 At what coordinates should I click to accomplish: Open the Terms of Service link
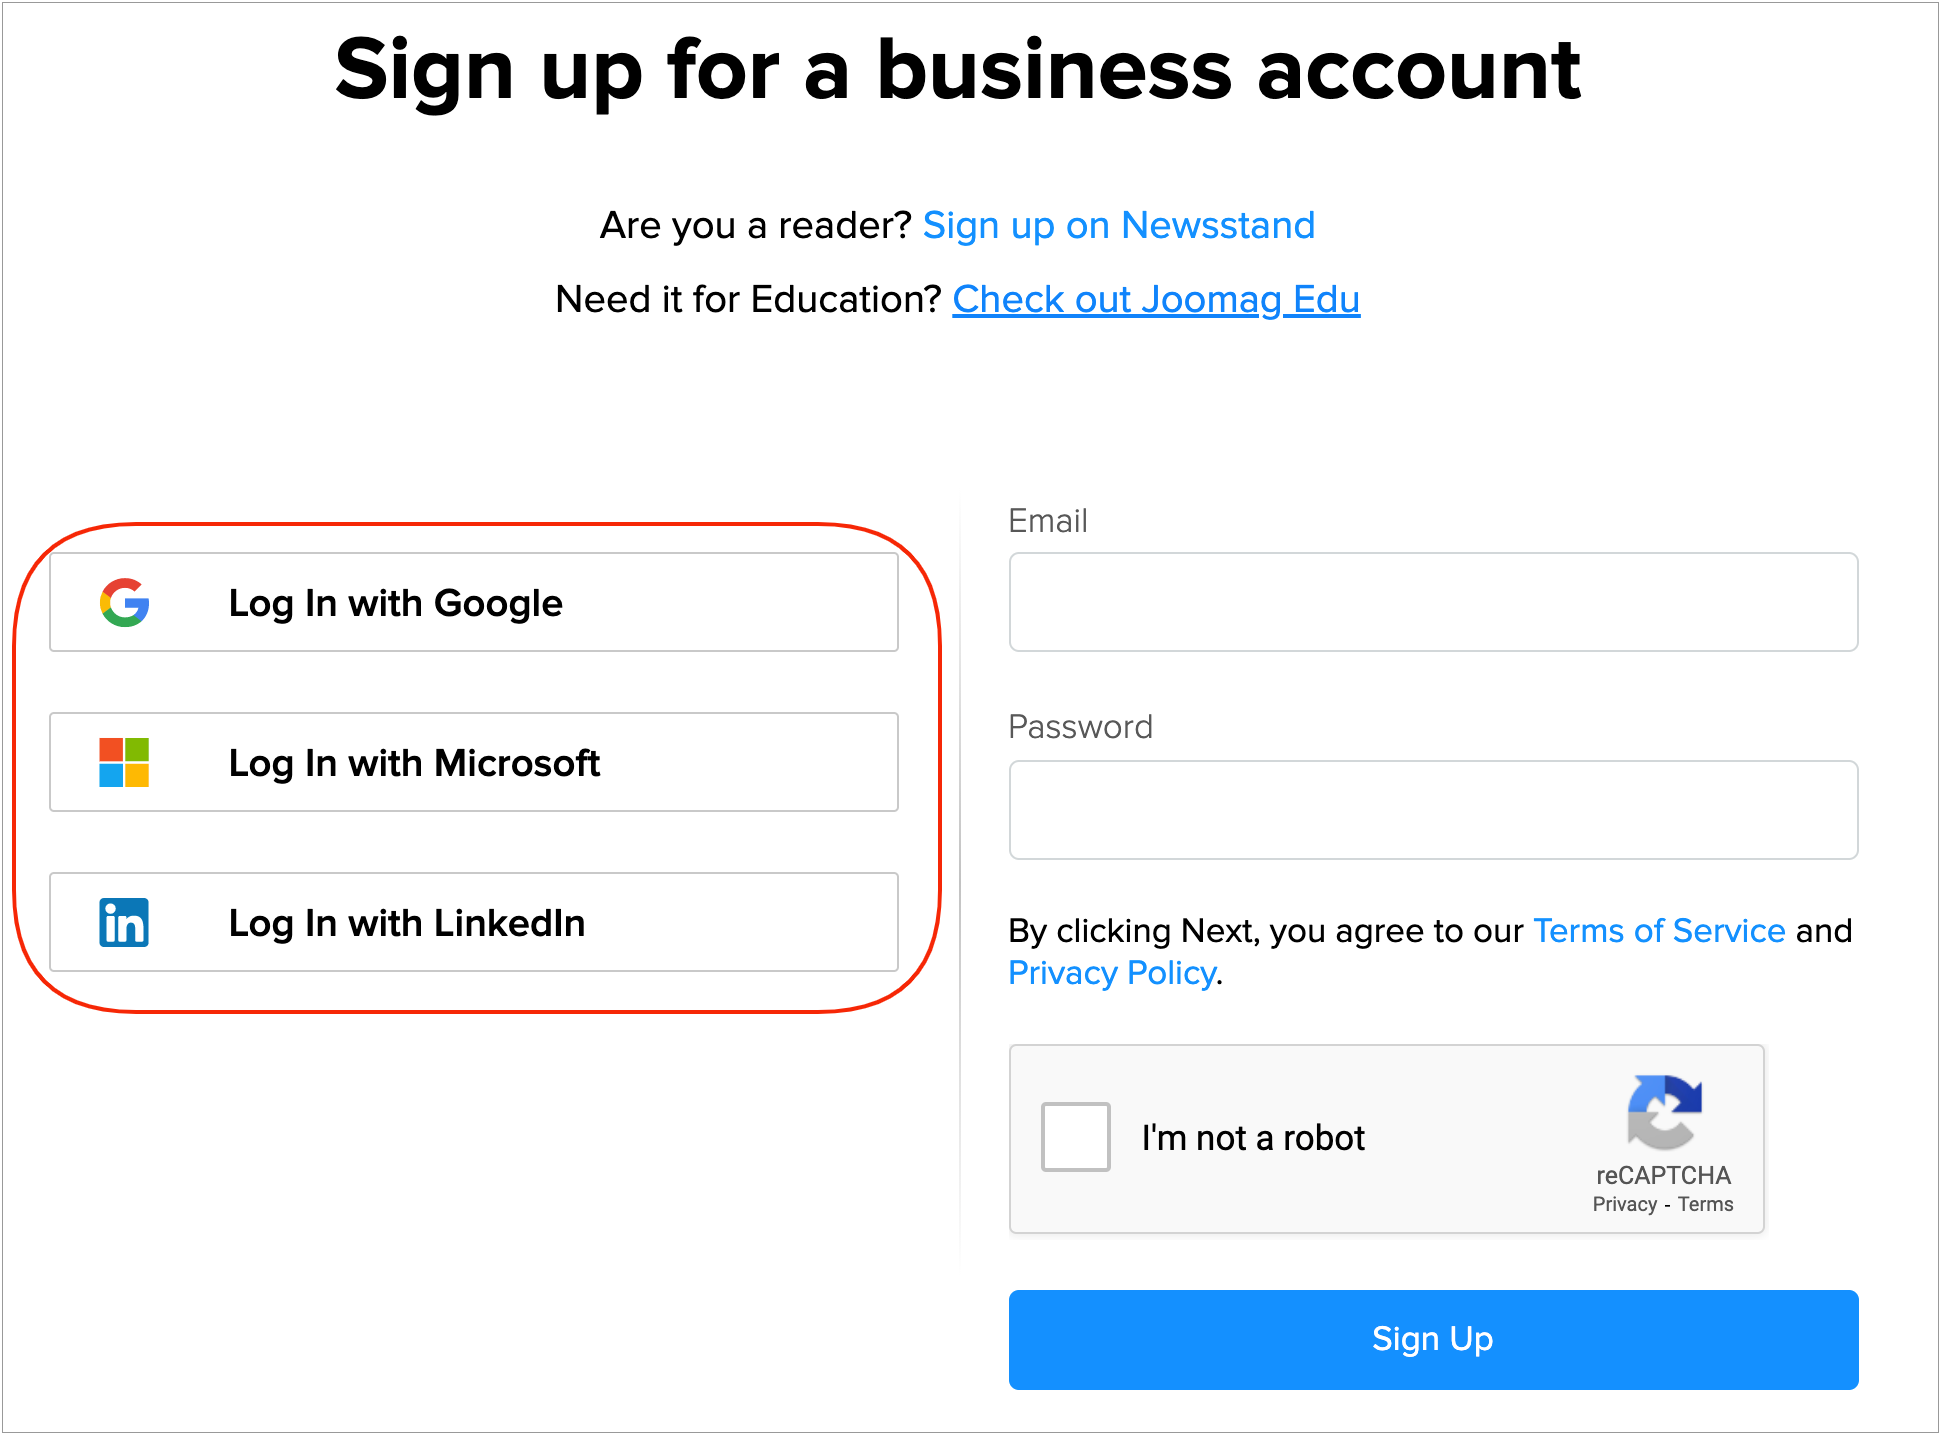tap(1659, 931)
